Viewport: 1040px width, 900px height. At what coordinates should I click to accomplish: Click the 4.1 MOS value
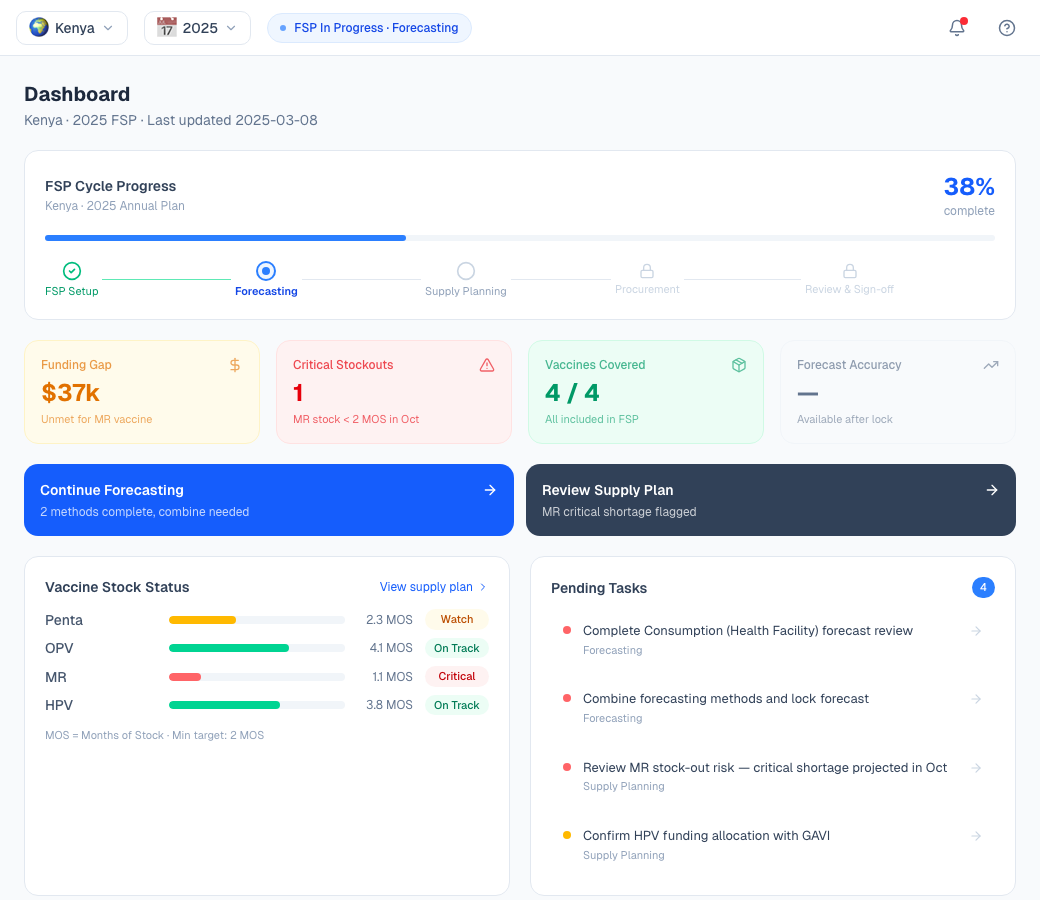pyautogui.click(x=391, y=648)
